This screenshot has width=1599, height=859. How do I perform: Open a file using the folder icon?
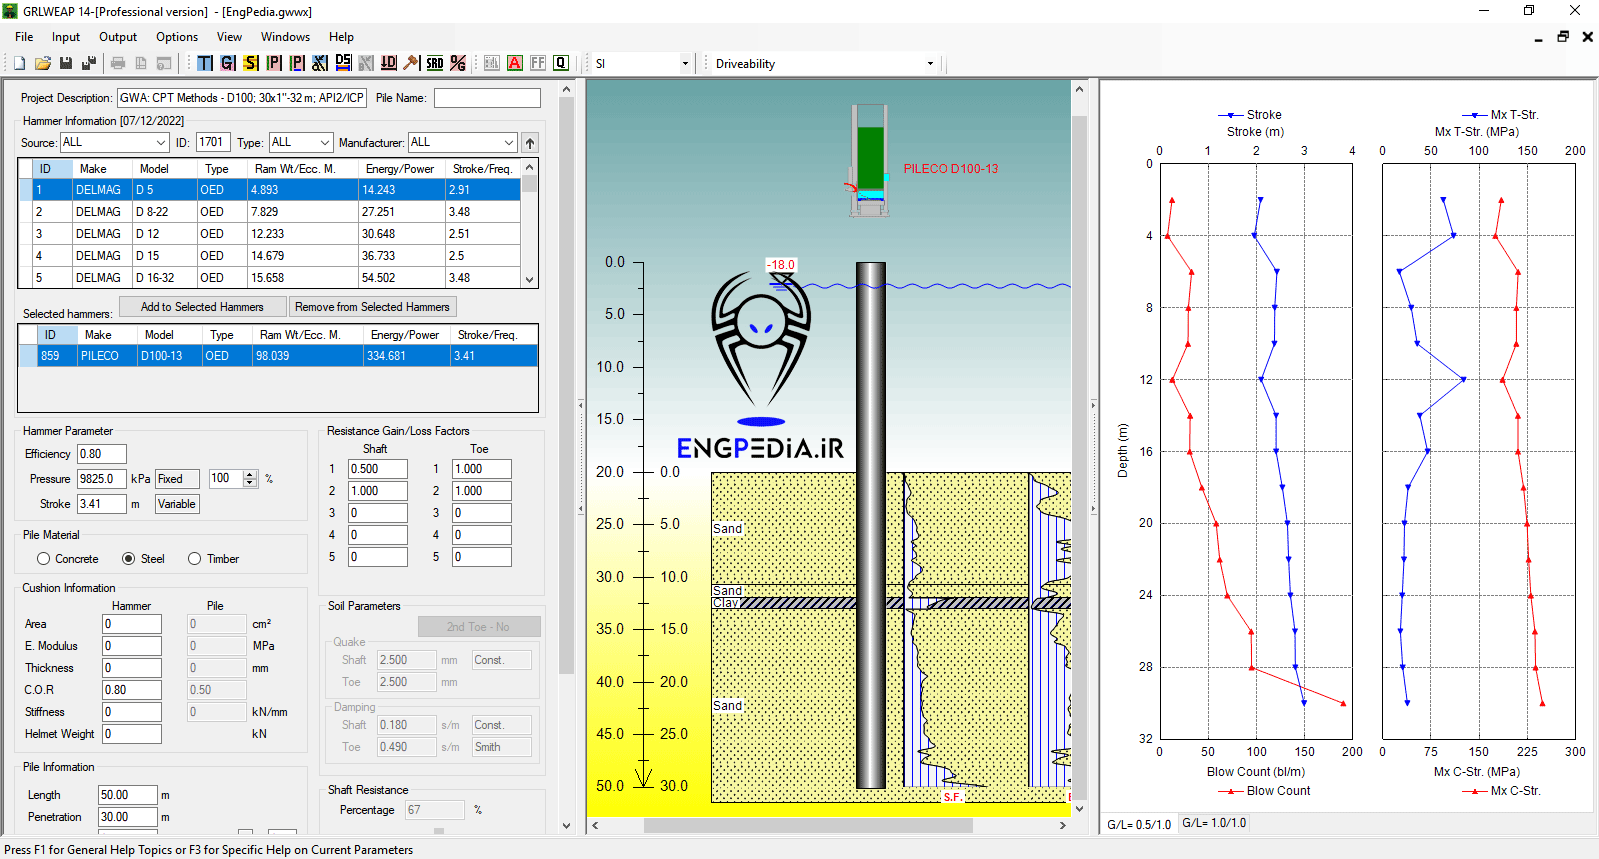[43, 63]
